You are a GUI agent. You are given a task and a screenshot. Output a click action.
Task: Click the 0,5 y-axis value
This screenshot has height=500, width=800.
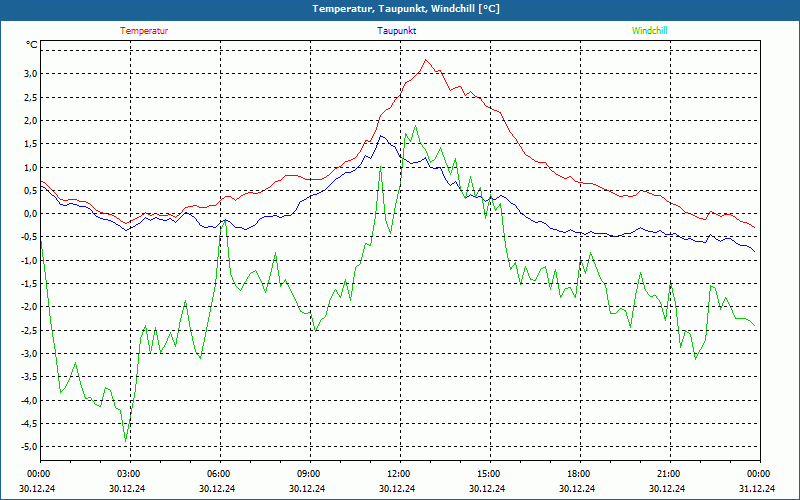(31, 190)
